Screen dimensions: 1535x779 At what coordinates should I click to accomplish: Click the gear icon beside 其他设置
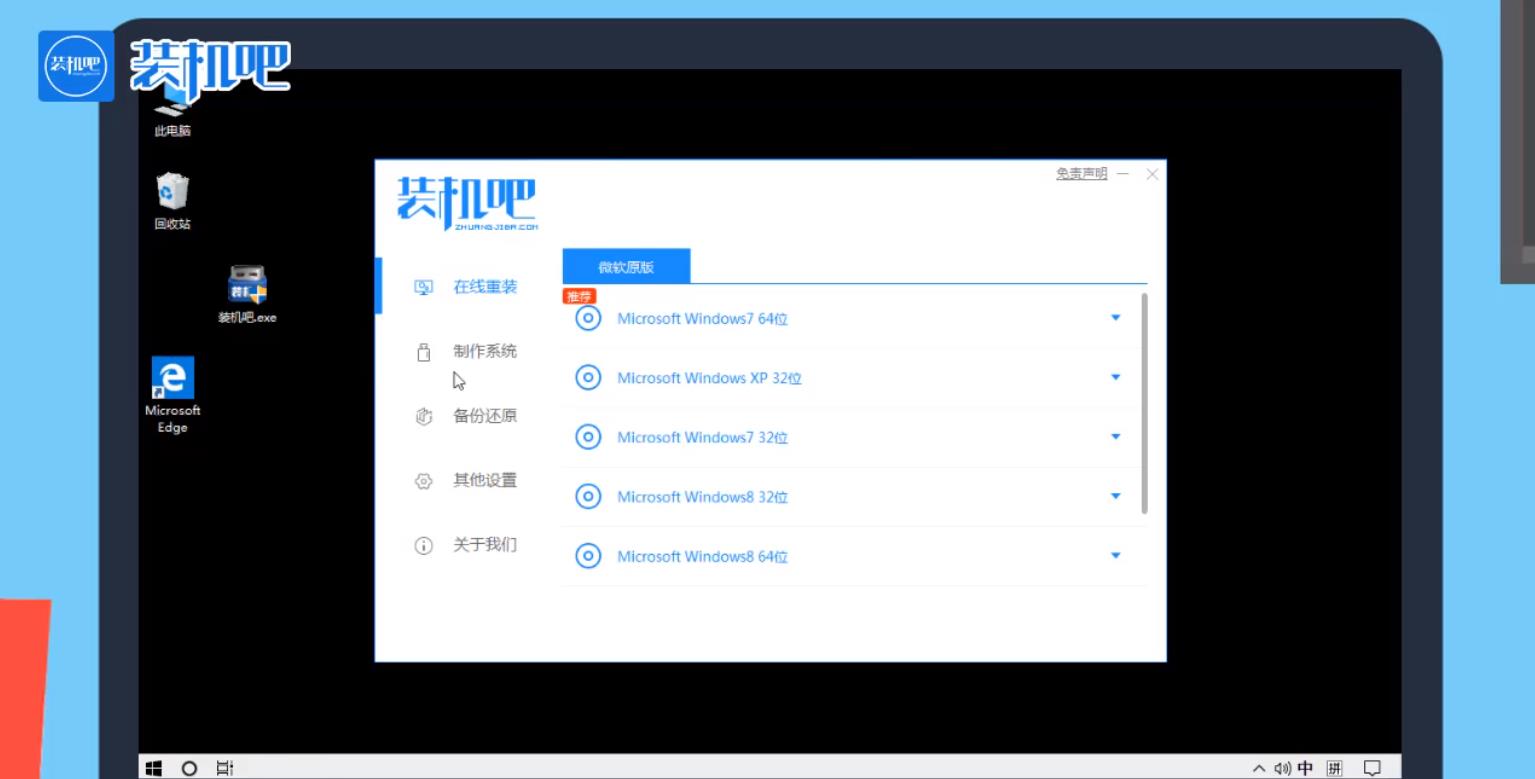tap(423, 481)
